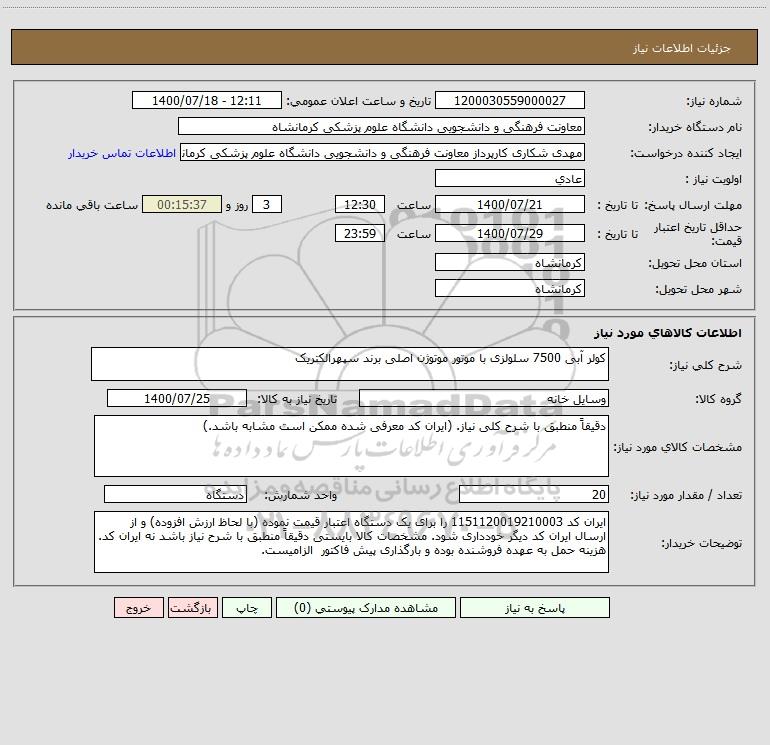Image resolution: width=770 pixels, height=745 pixels.
Task: Click the countdown timer 00:15:37
Action: (x=182, y=204)
